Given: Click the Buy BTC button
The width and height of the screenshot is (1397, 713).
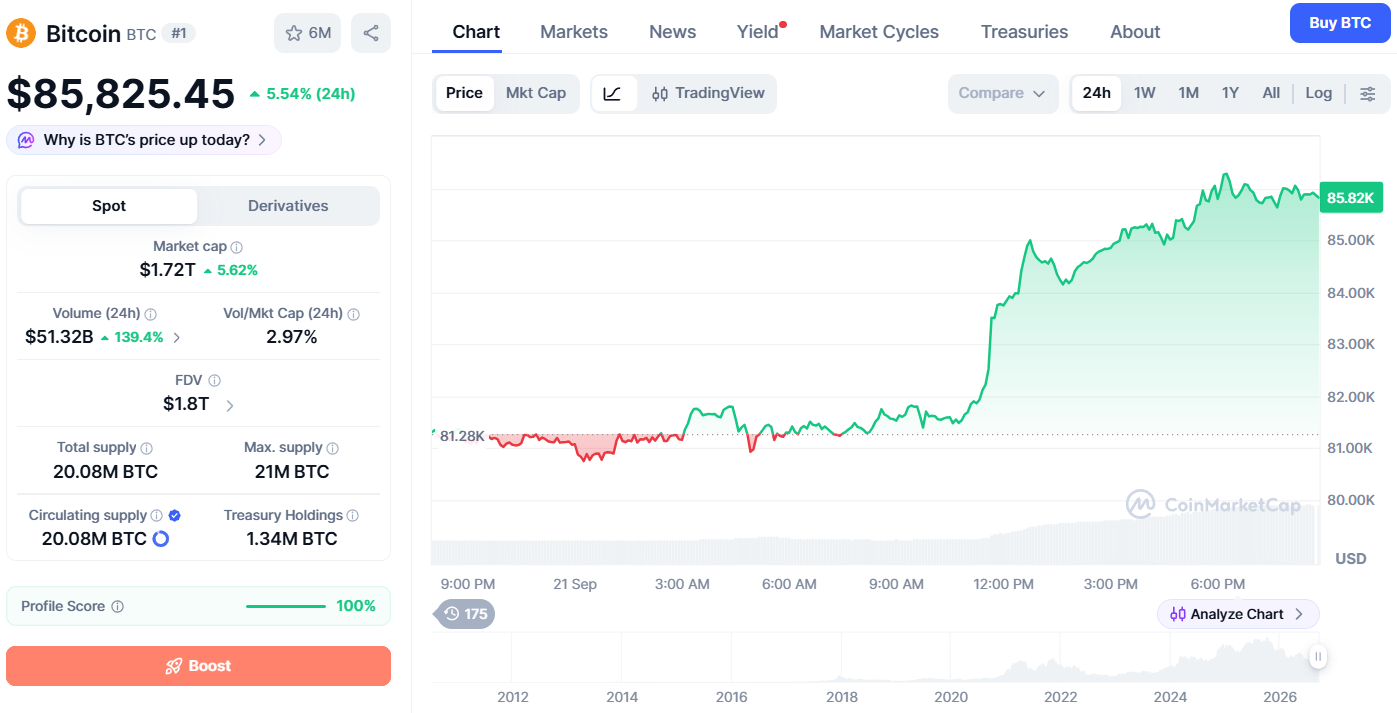Looking at the screenshot, I should point(1340,23).
